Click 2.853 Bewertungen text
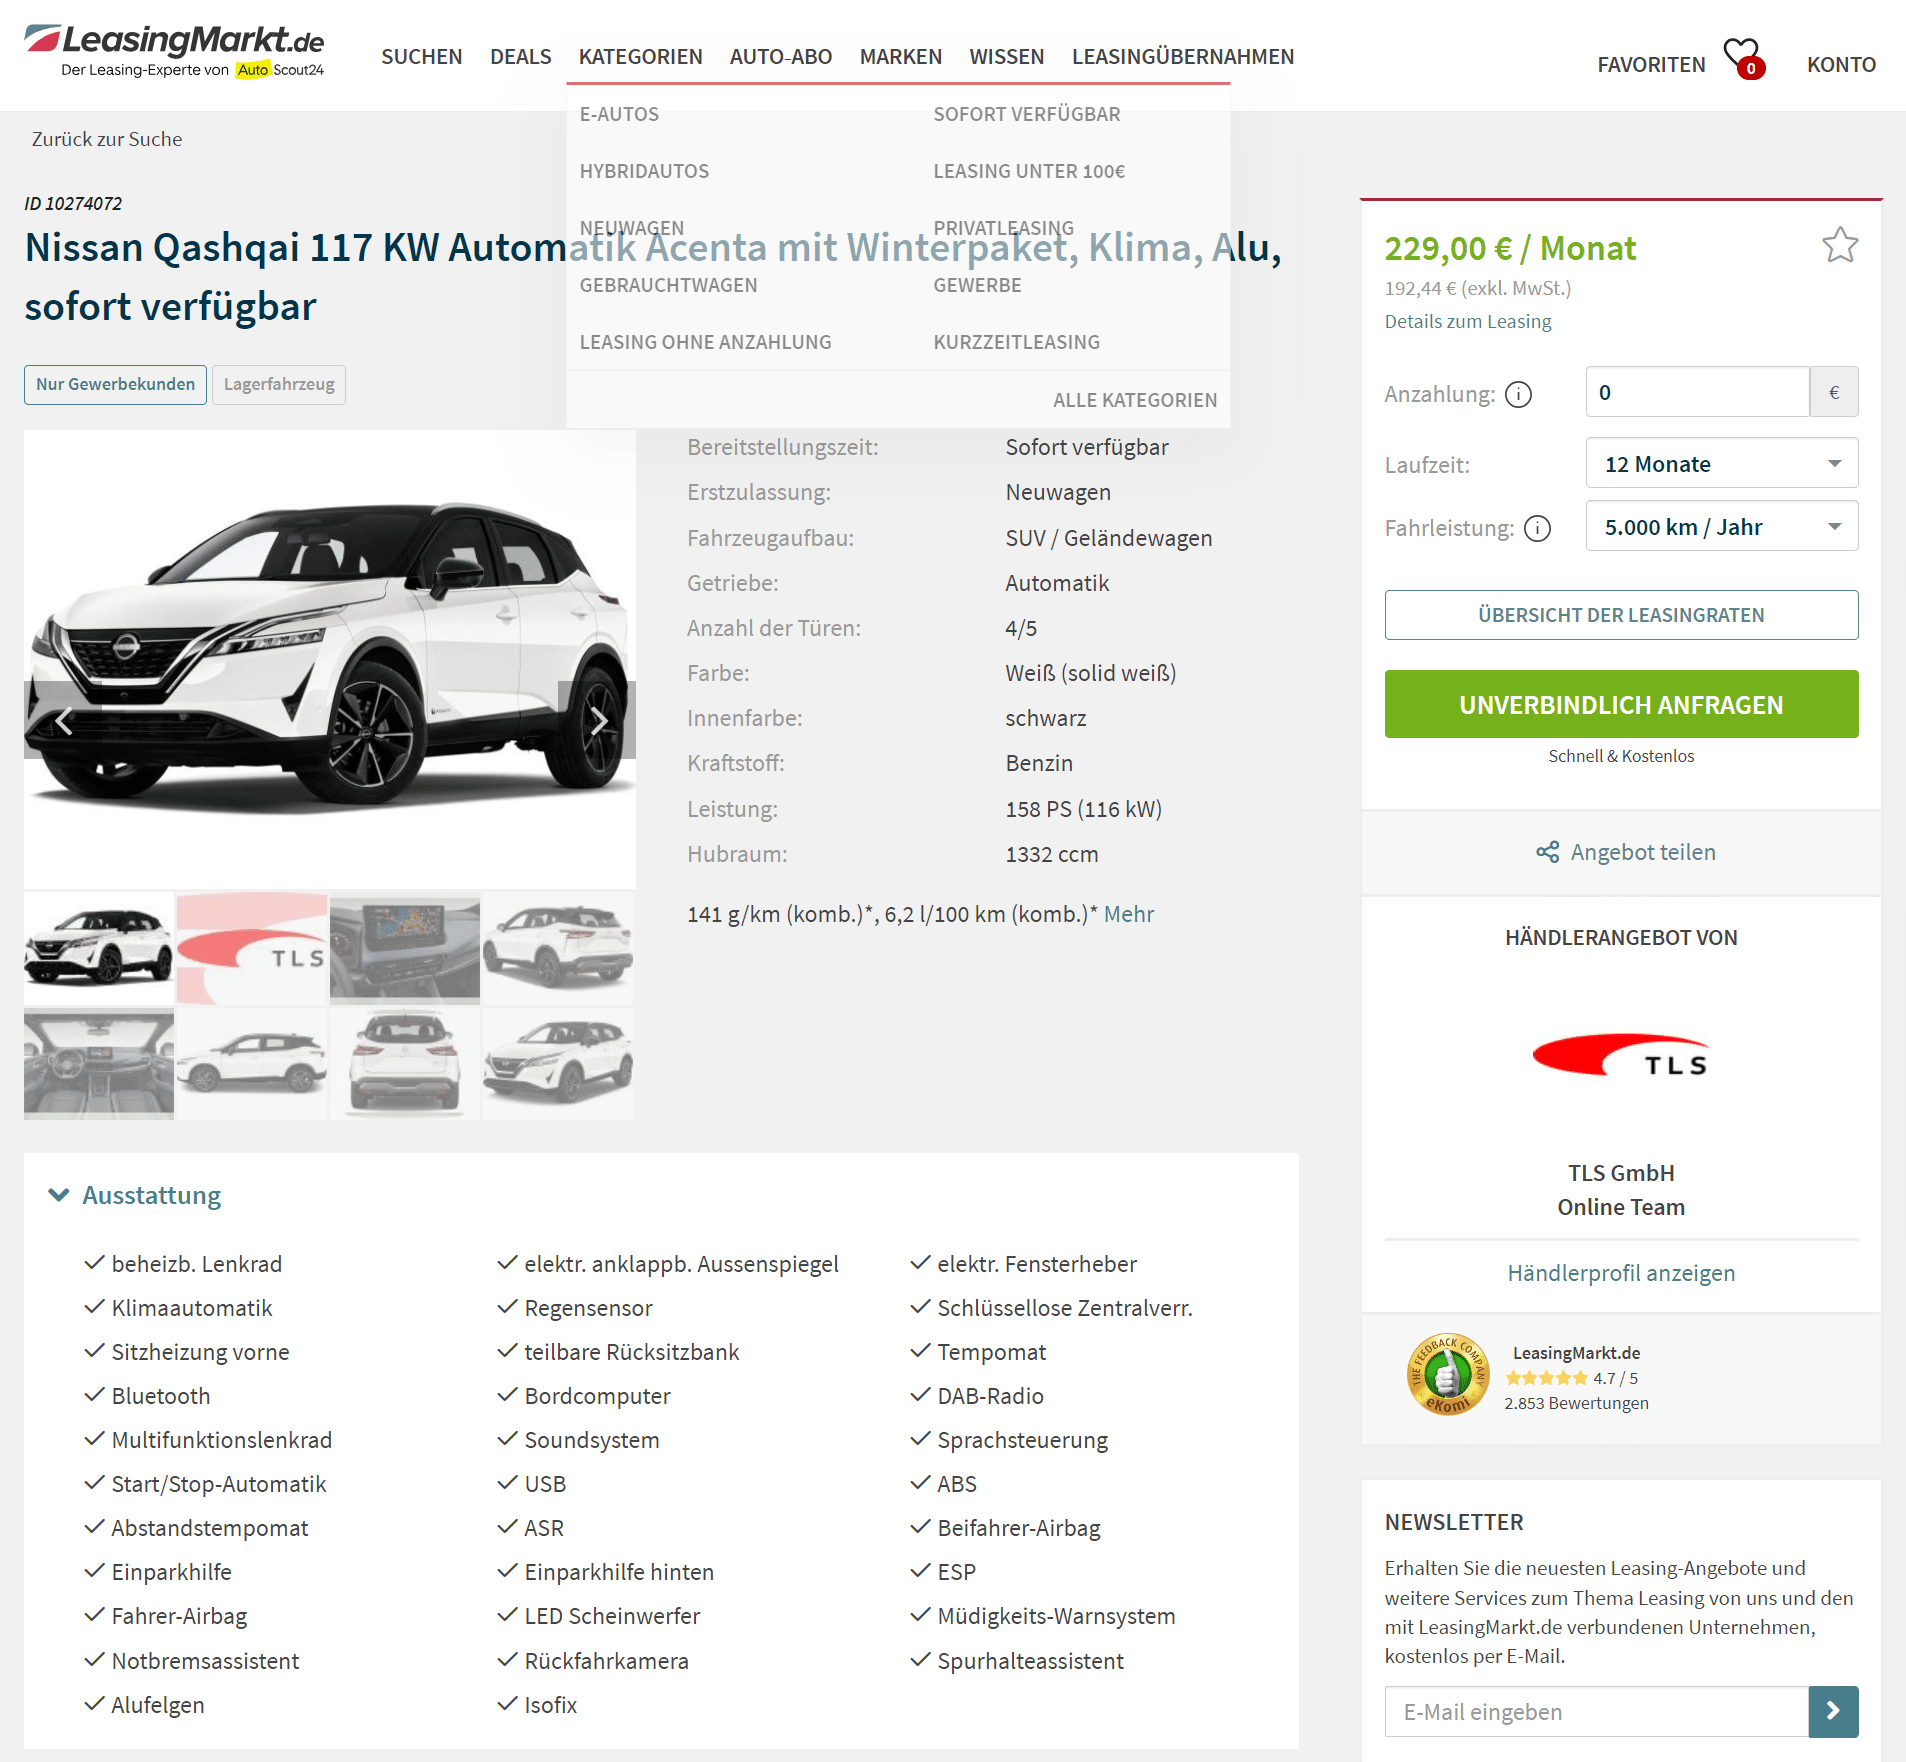Viewport: 1906px width, 1762px height. [x=1576, y=1403]
